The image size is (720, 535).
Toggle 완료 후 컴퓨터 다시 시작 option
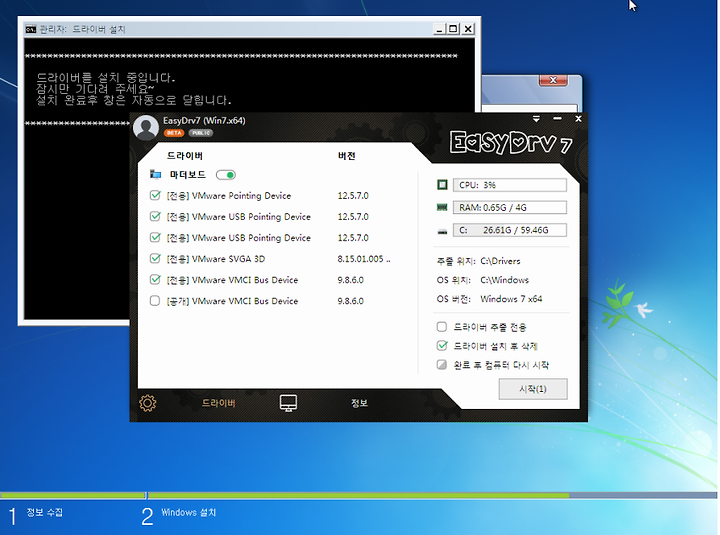point(442,365)
